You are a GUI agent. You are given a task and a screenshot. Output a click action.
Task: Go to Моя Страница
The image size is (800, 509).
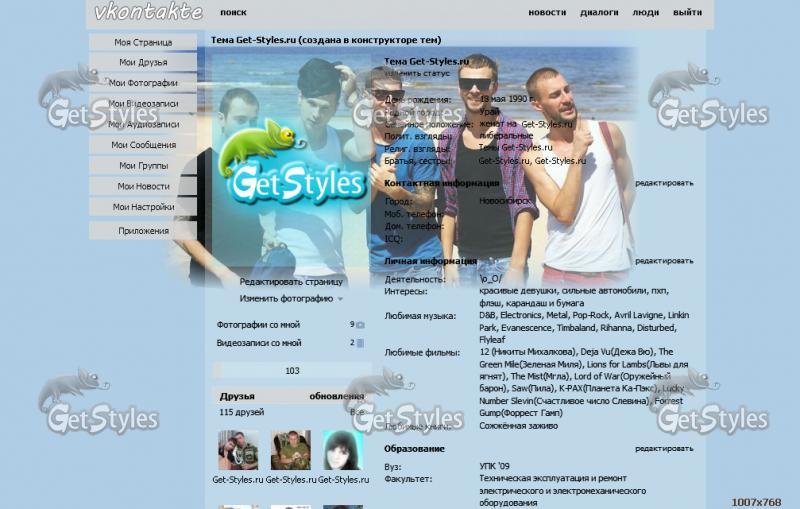click(143, 42)
